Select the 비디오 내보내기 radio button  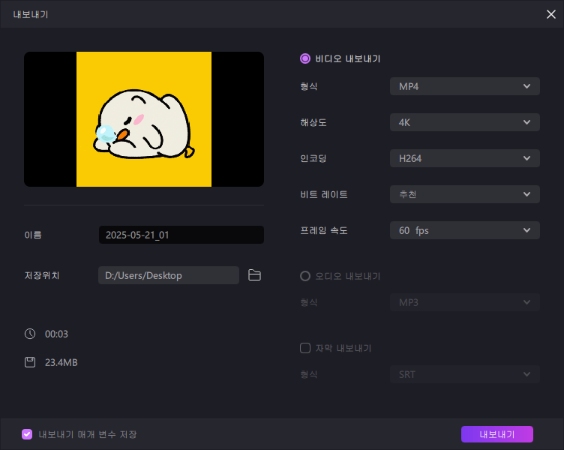tap(305, 59)
